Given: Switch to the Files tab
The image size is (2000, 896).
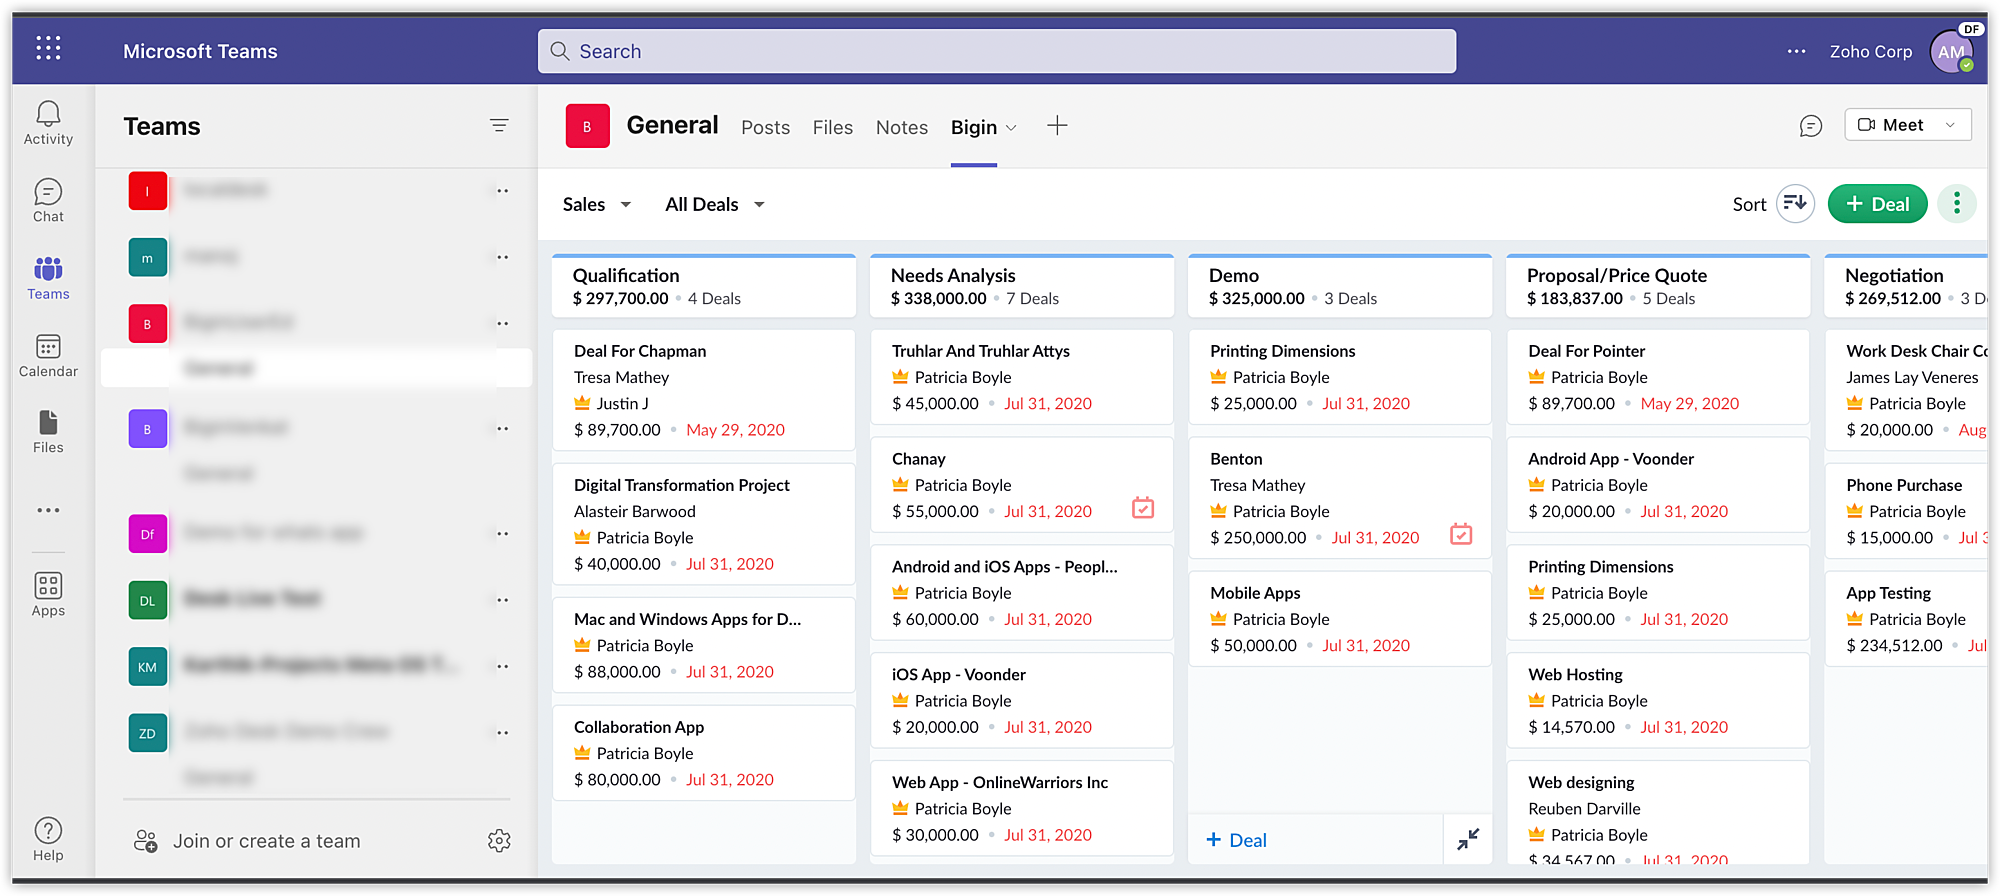Looking at the screenshot, I should 832,128.
